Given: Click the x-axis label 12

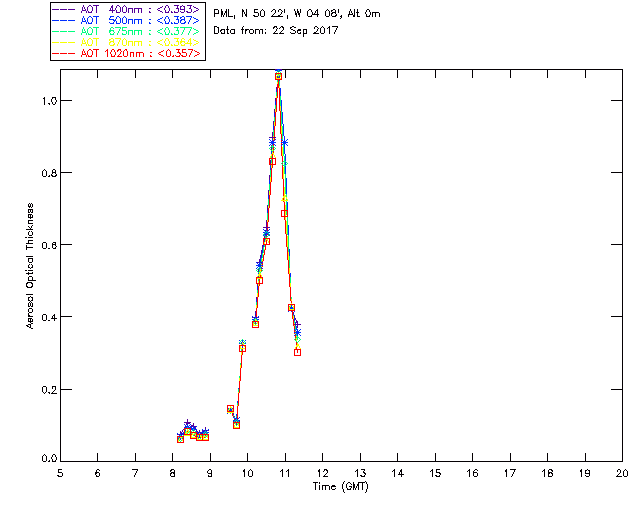Looking at the screenshot, I should click(x=322, y=473).
